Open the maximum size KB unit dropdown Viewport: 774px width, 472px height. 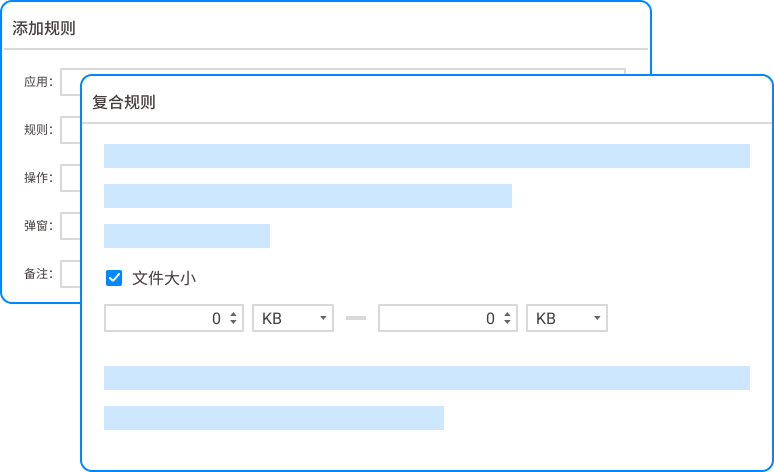click(x=567, y=318)
